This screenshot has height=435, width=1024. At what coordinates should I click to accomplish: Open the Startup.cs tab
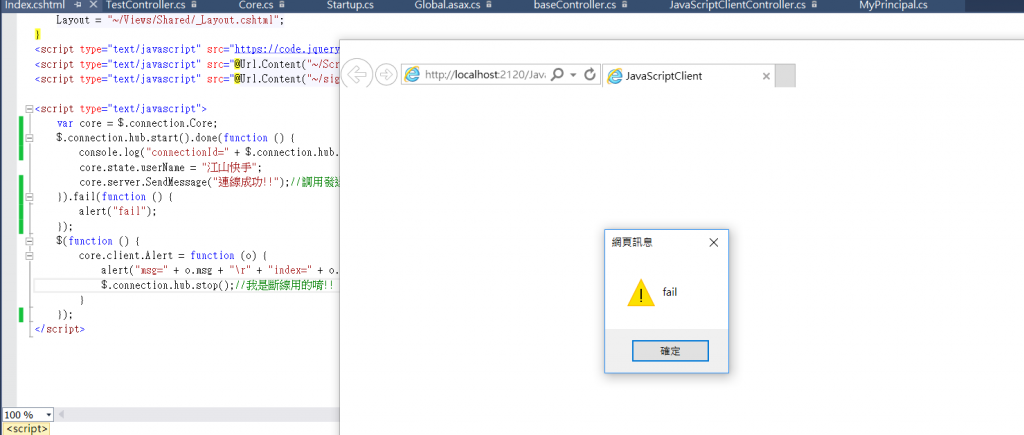click(350, 5)
